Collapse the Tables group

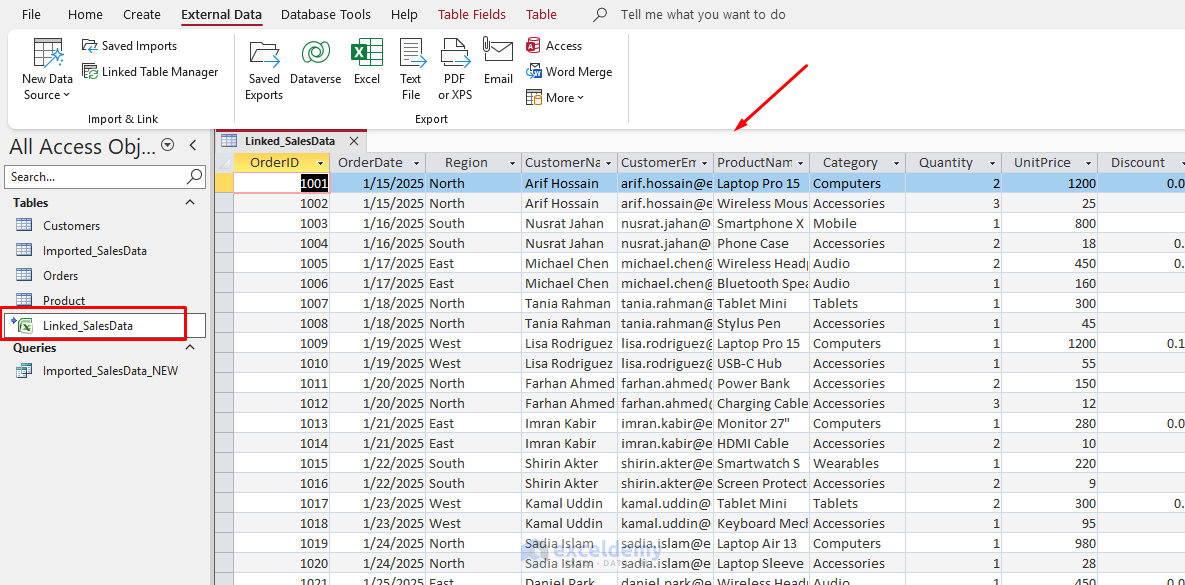190,202
